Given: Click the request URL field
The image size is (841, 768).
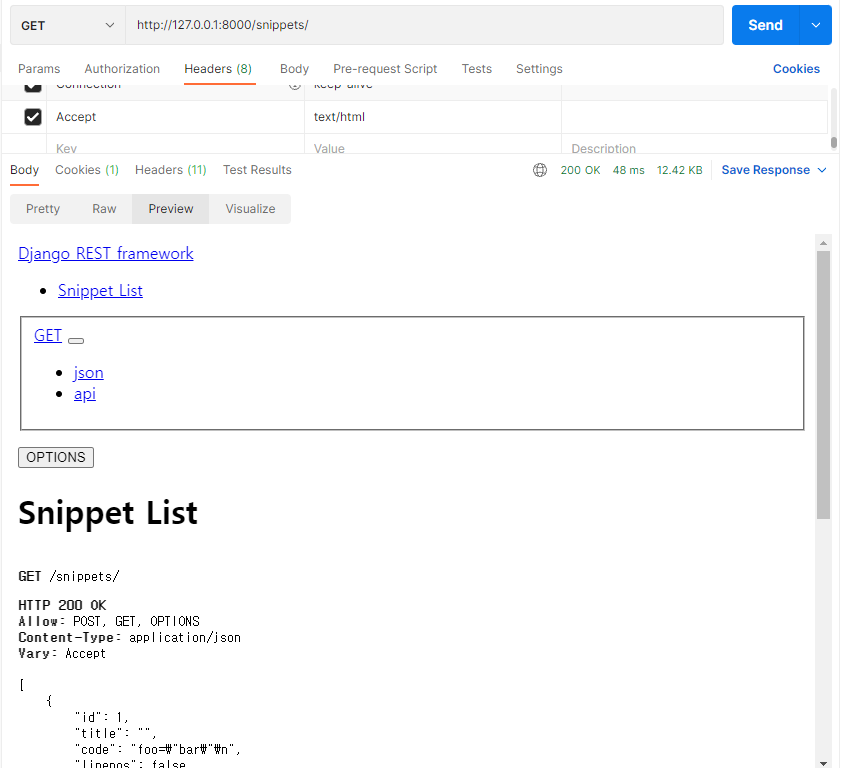Looking at the screenshot, I should click(x=424, y=25).
